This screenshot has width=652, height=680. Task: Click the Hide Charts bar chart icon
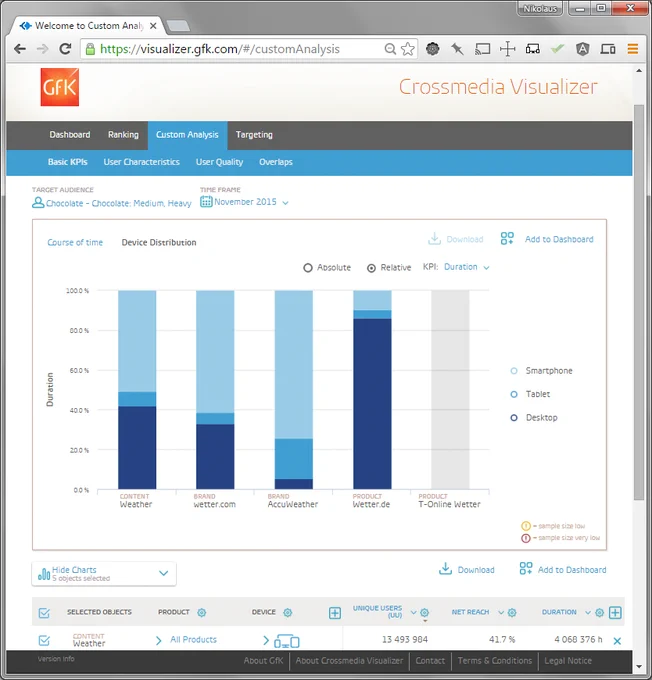point(44,574)
